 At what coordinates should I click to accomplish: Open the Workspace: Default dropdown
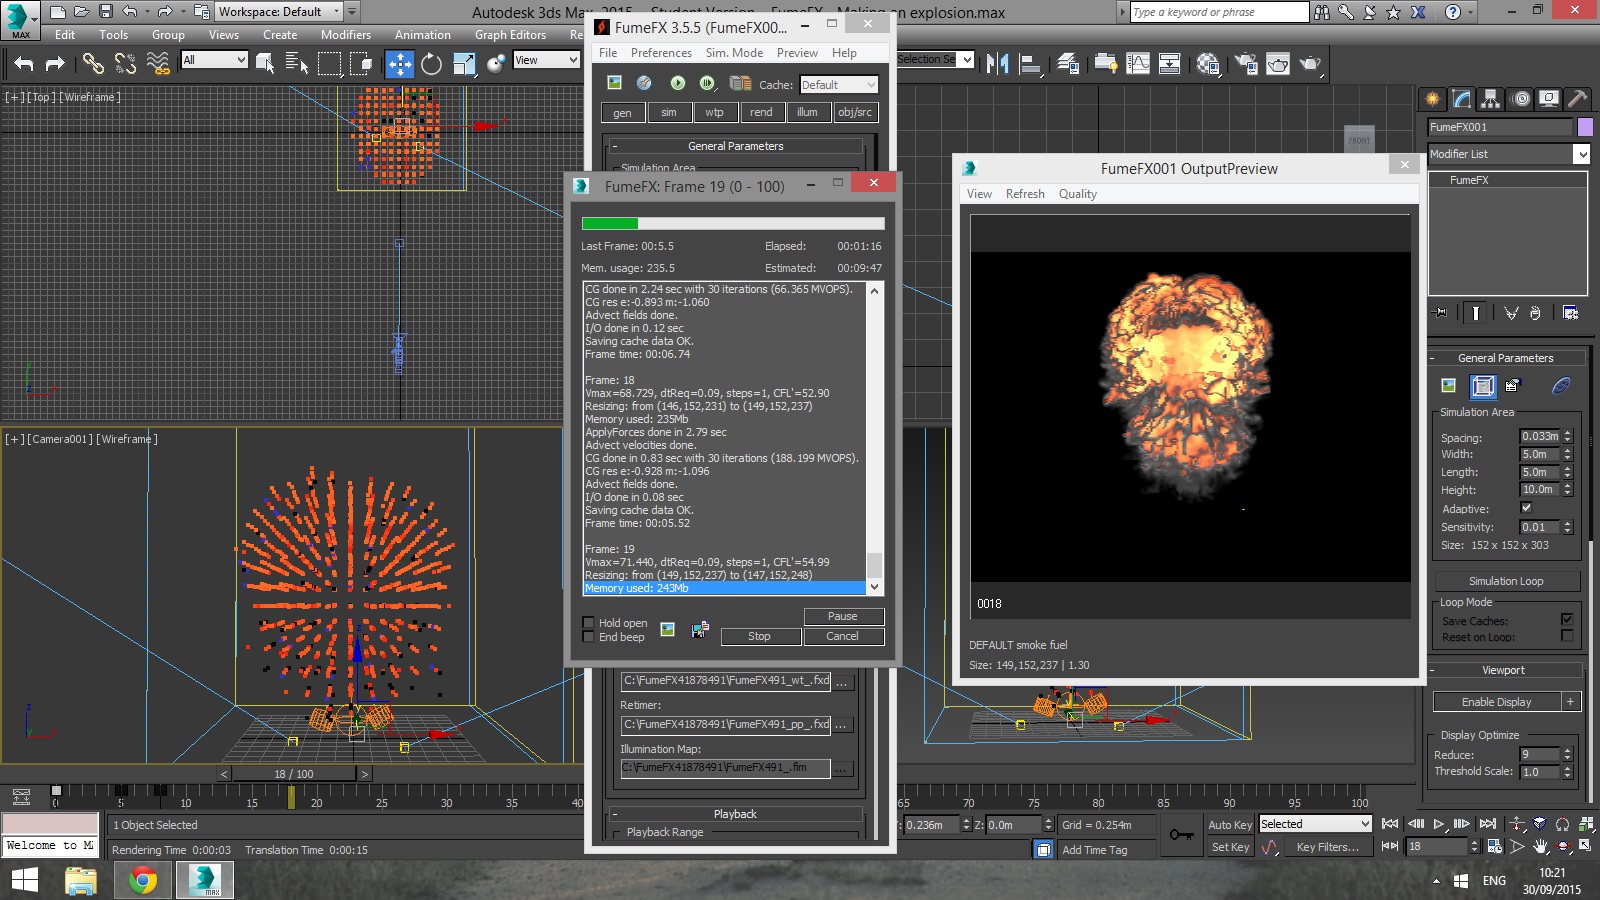point(279,12)
